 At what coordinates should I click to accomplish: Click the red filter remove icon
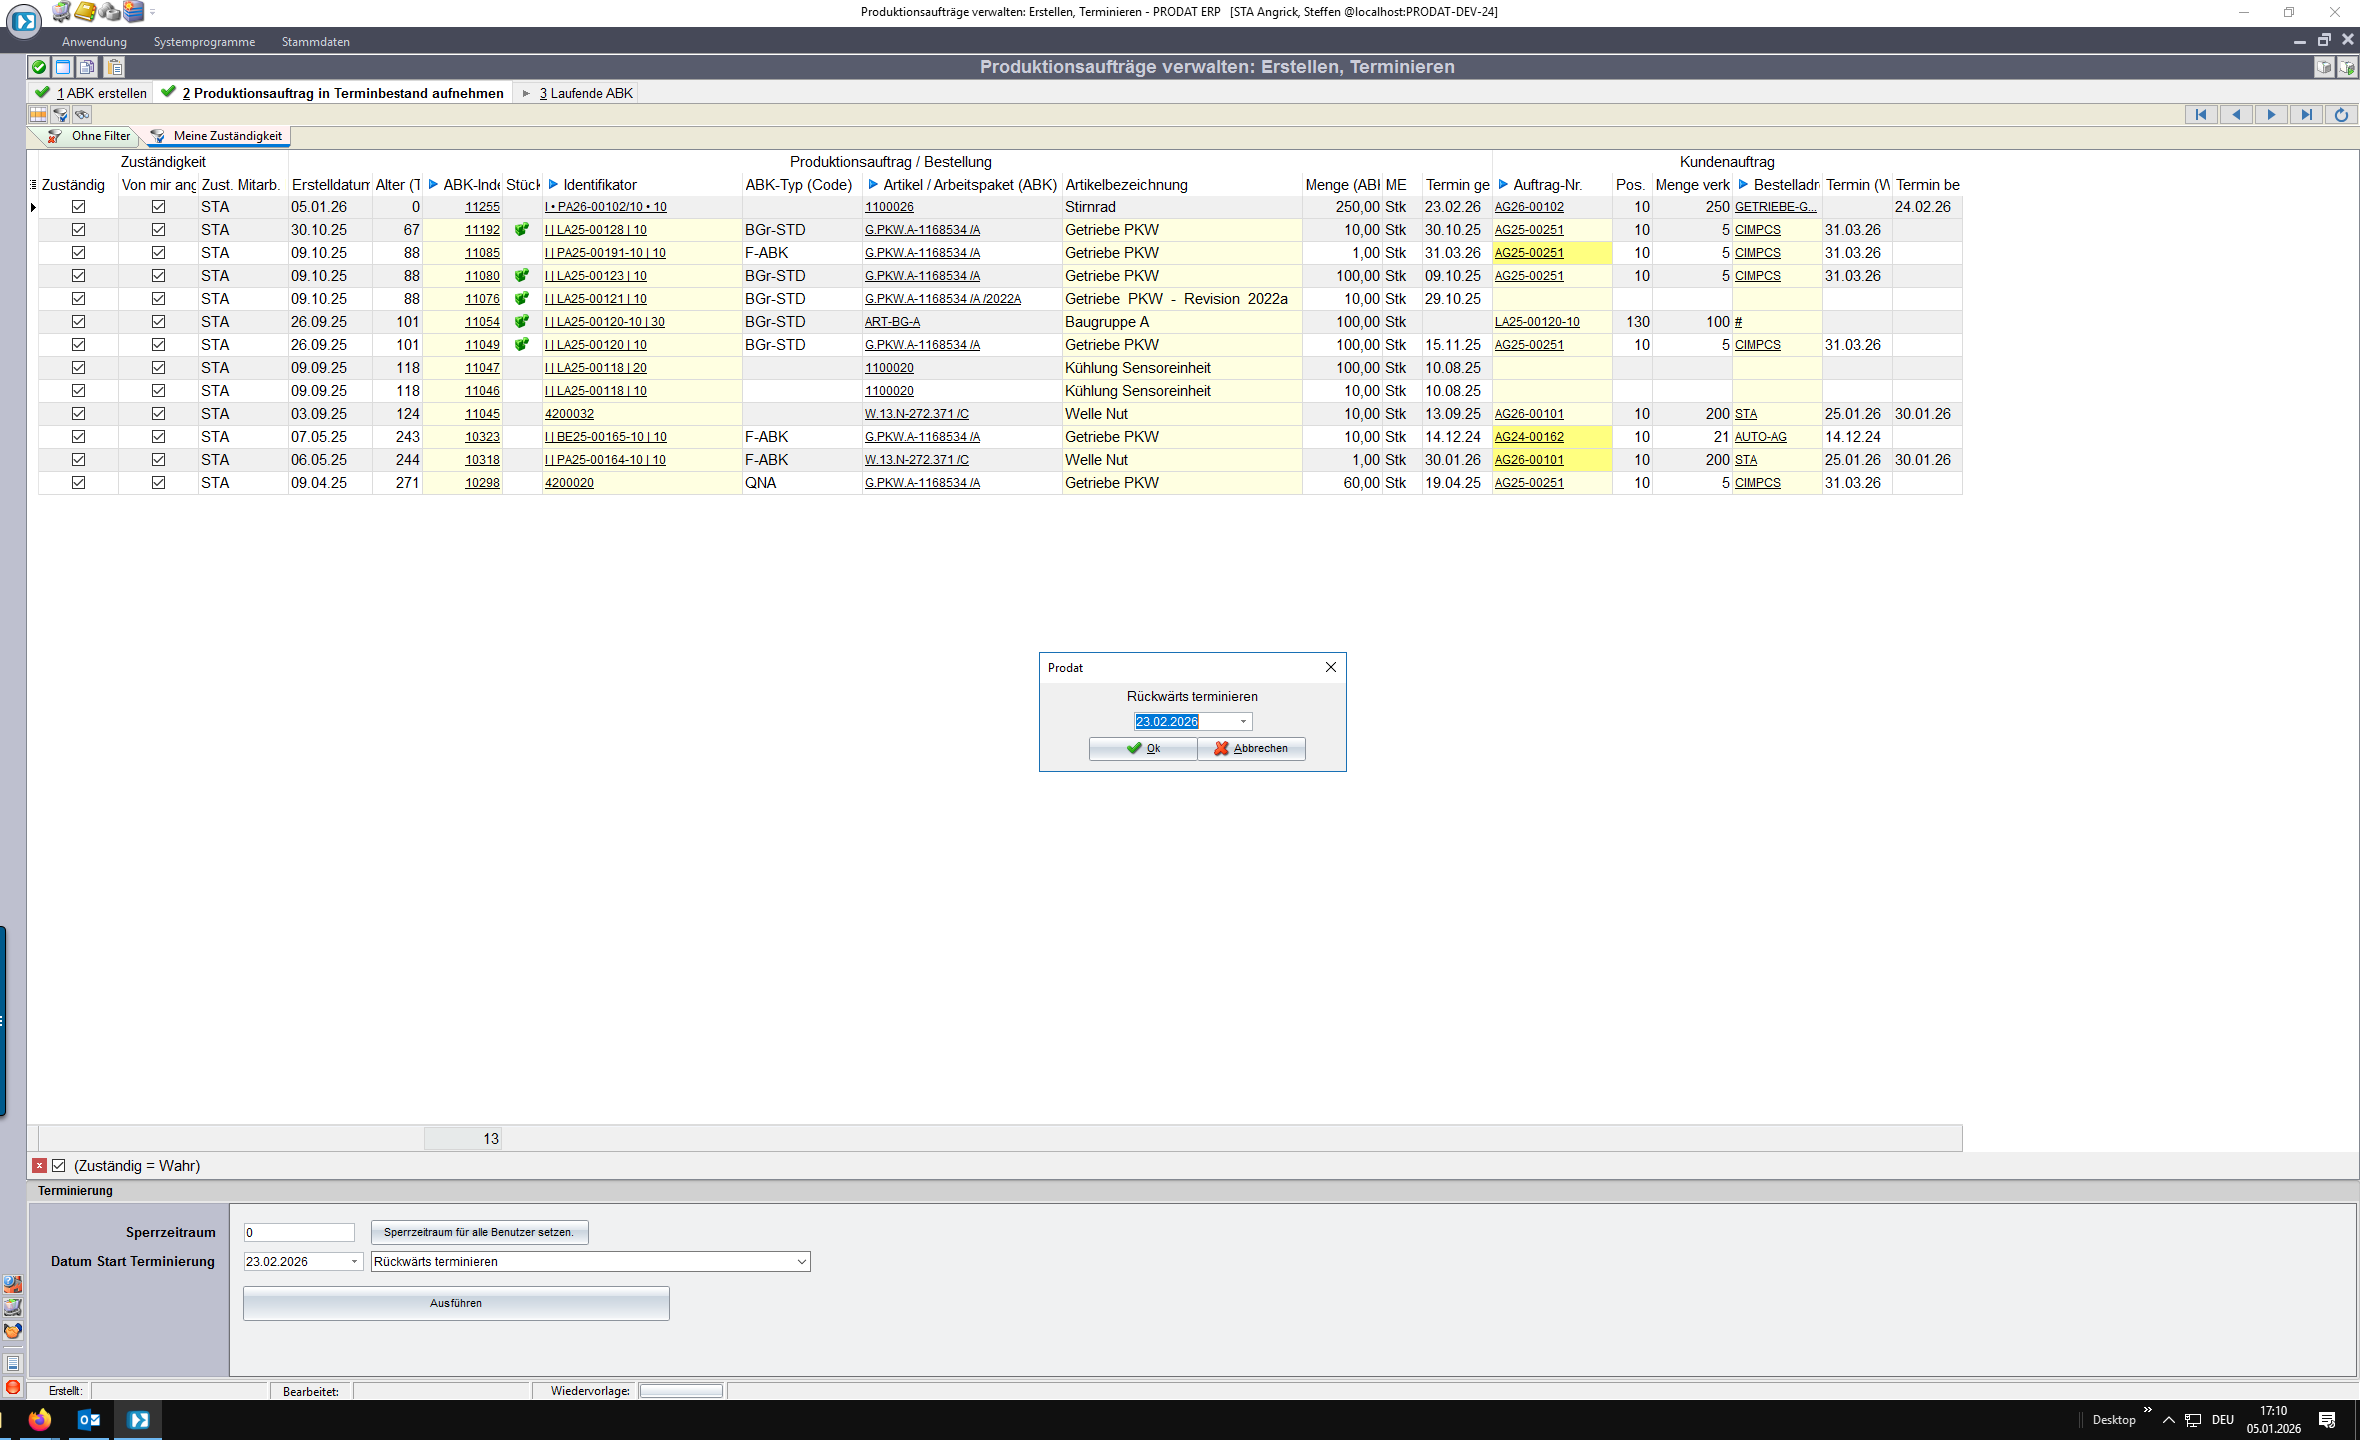coord(39,1166)
